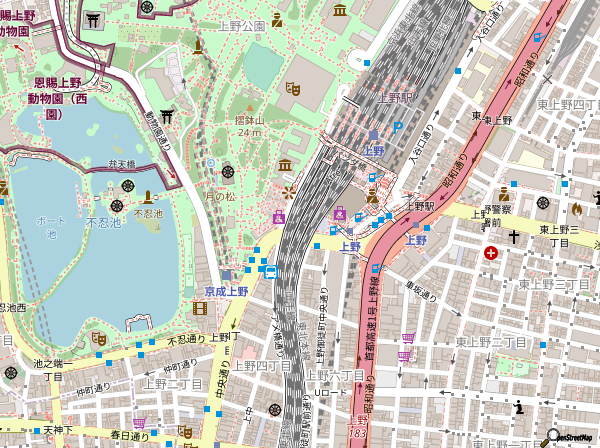Select police icon above 警察署前 label

tap(504, 194)
